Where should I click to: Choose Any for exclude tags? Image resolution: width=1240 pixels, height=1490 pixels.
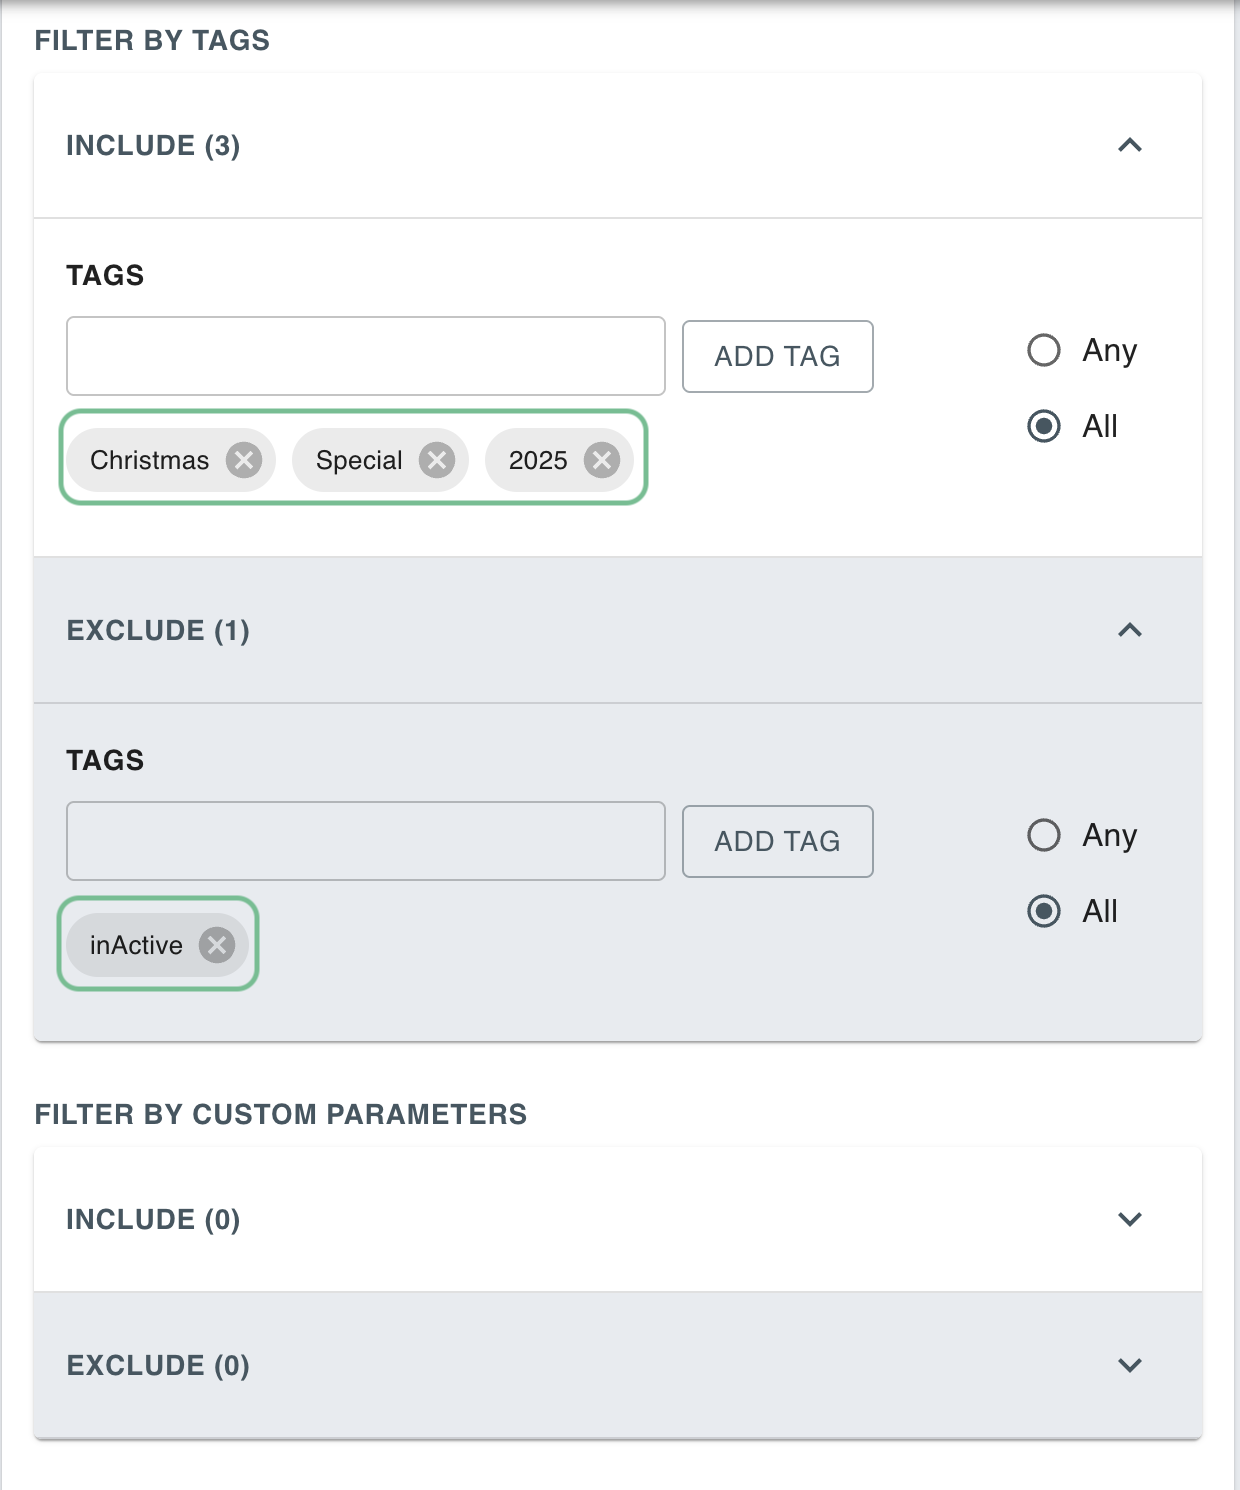[x=1044, y=836]
